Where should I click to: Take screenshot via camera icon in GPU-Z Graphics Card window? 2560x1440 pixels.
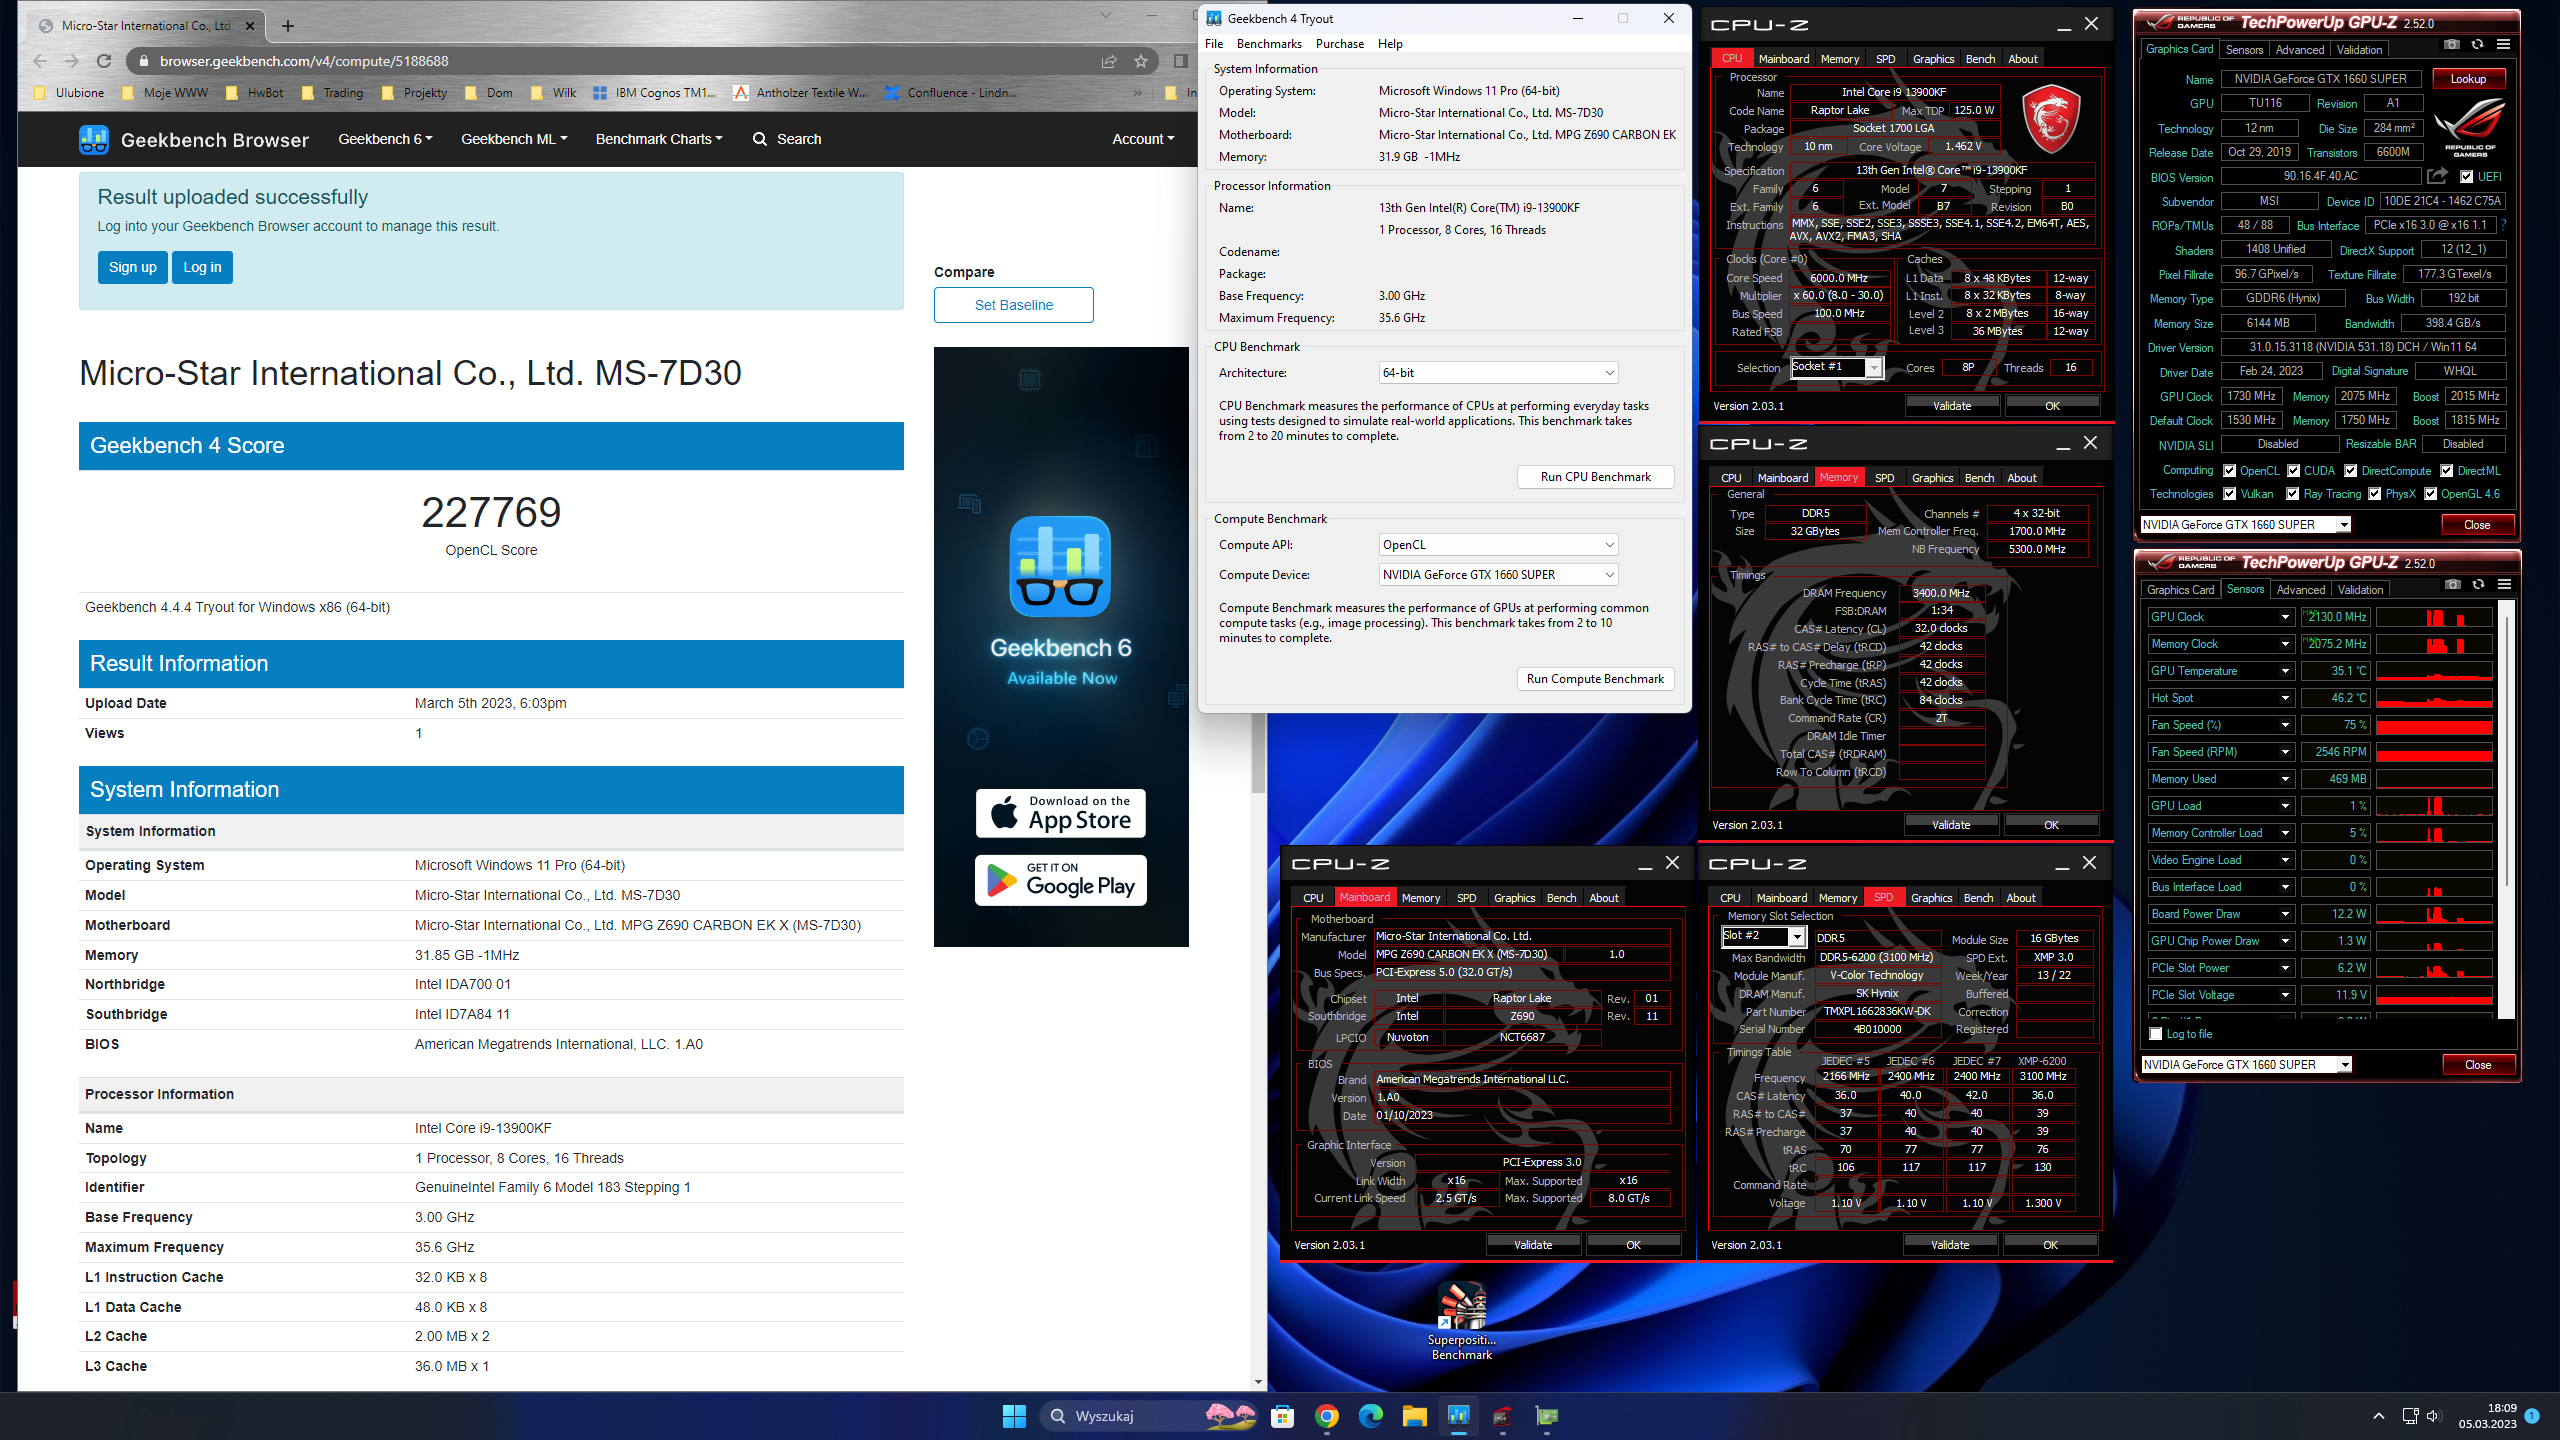click(x=2451, y=44)
